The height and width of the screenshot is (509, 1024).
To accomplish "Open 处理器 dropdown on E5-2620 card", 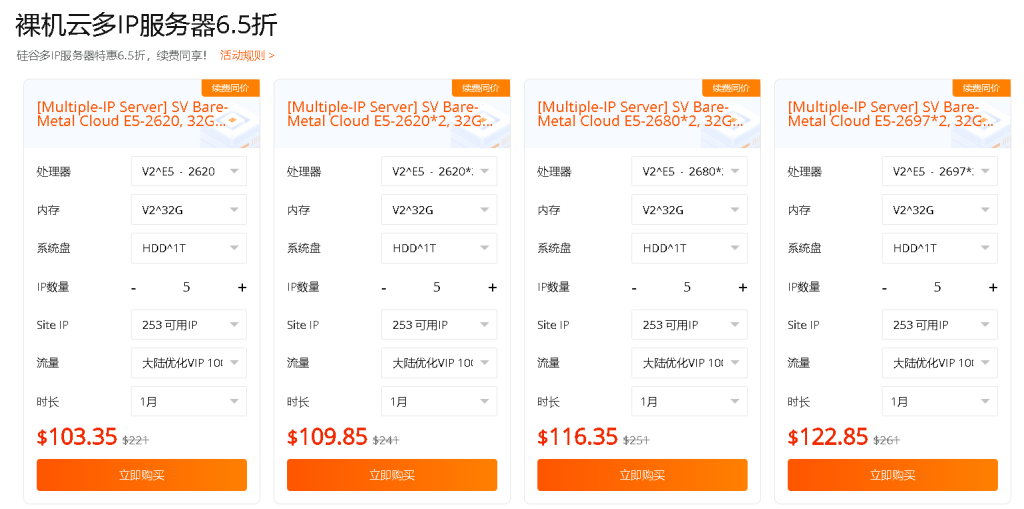I will point(188,171).
